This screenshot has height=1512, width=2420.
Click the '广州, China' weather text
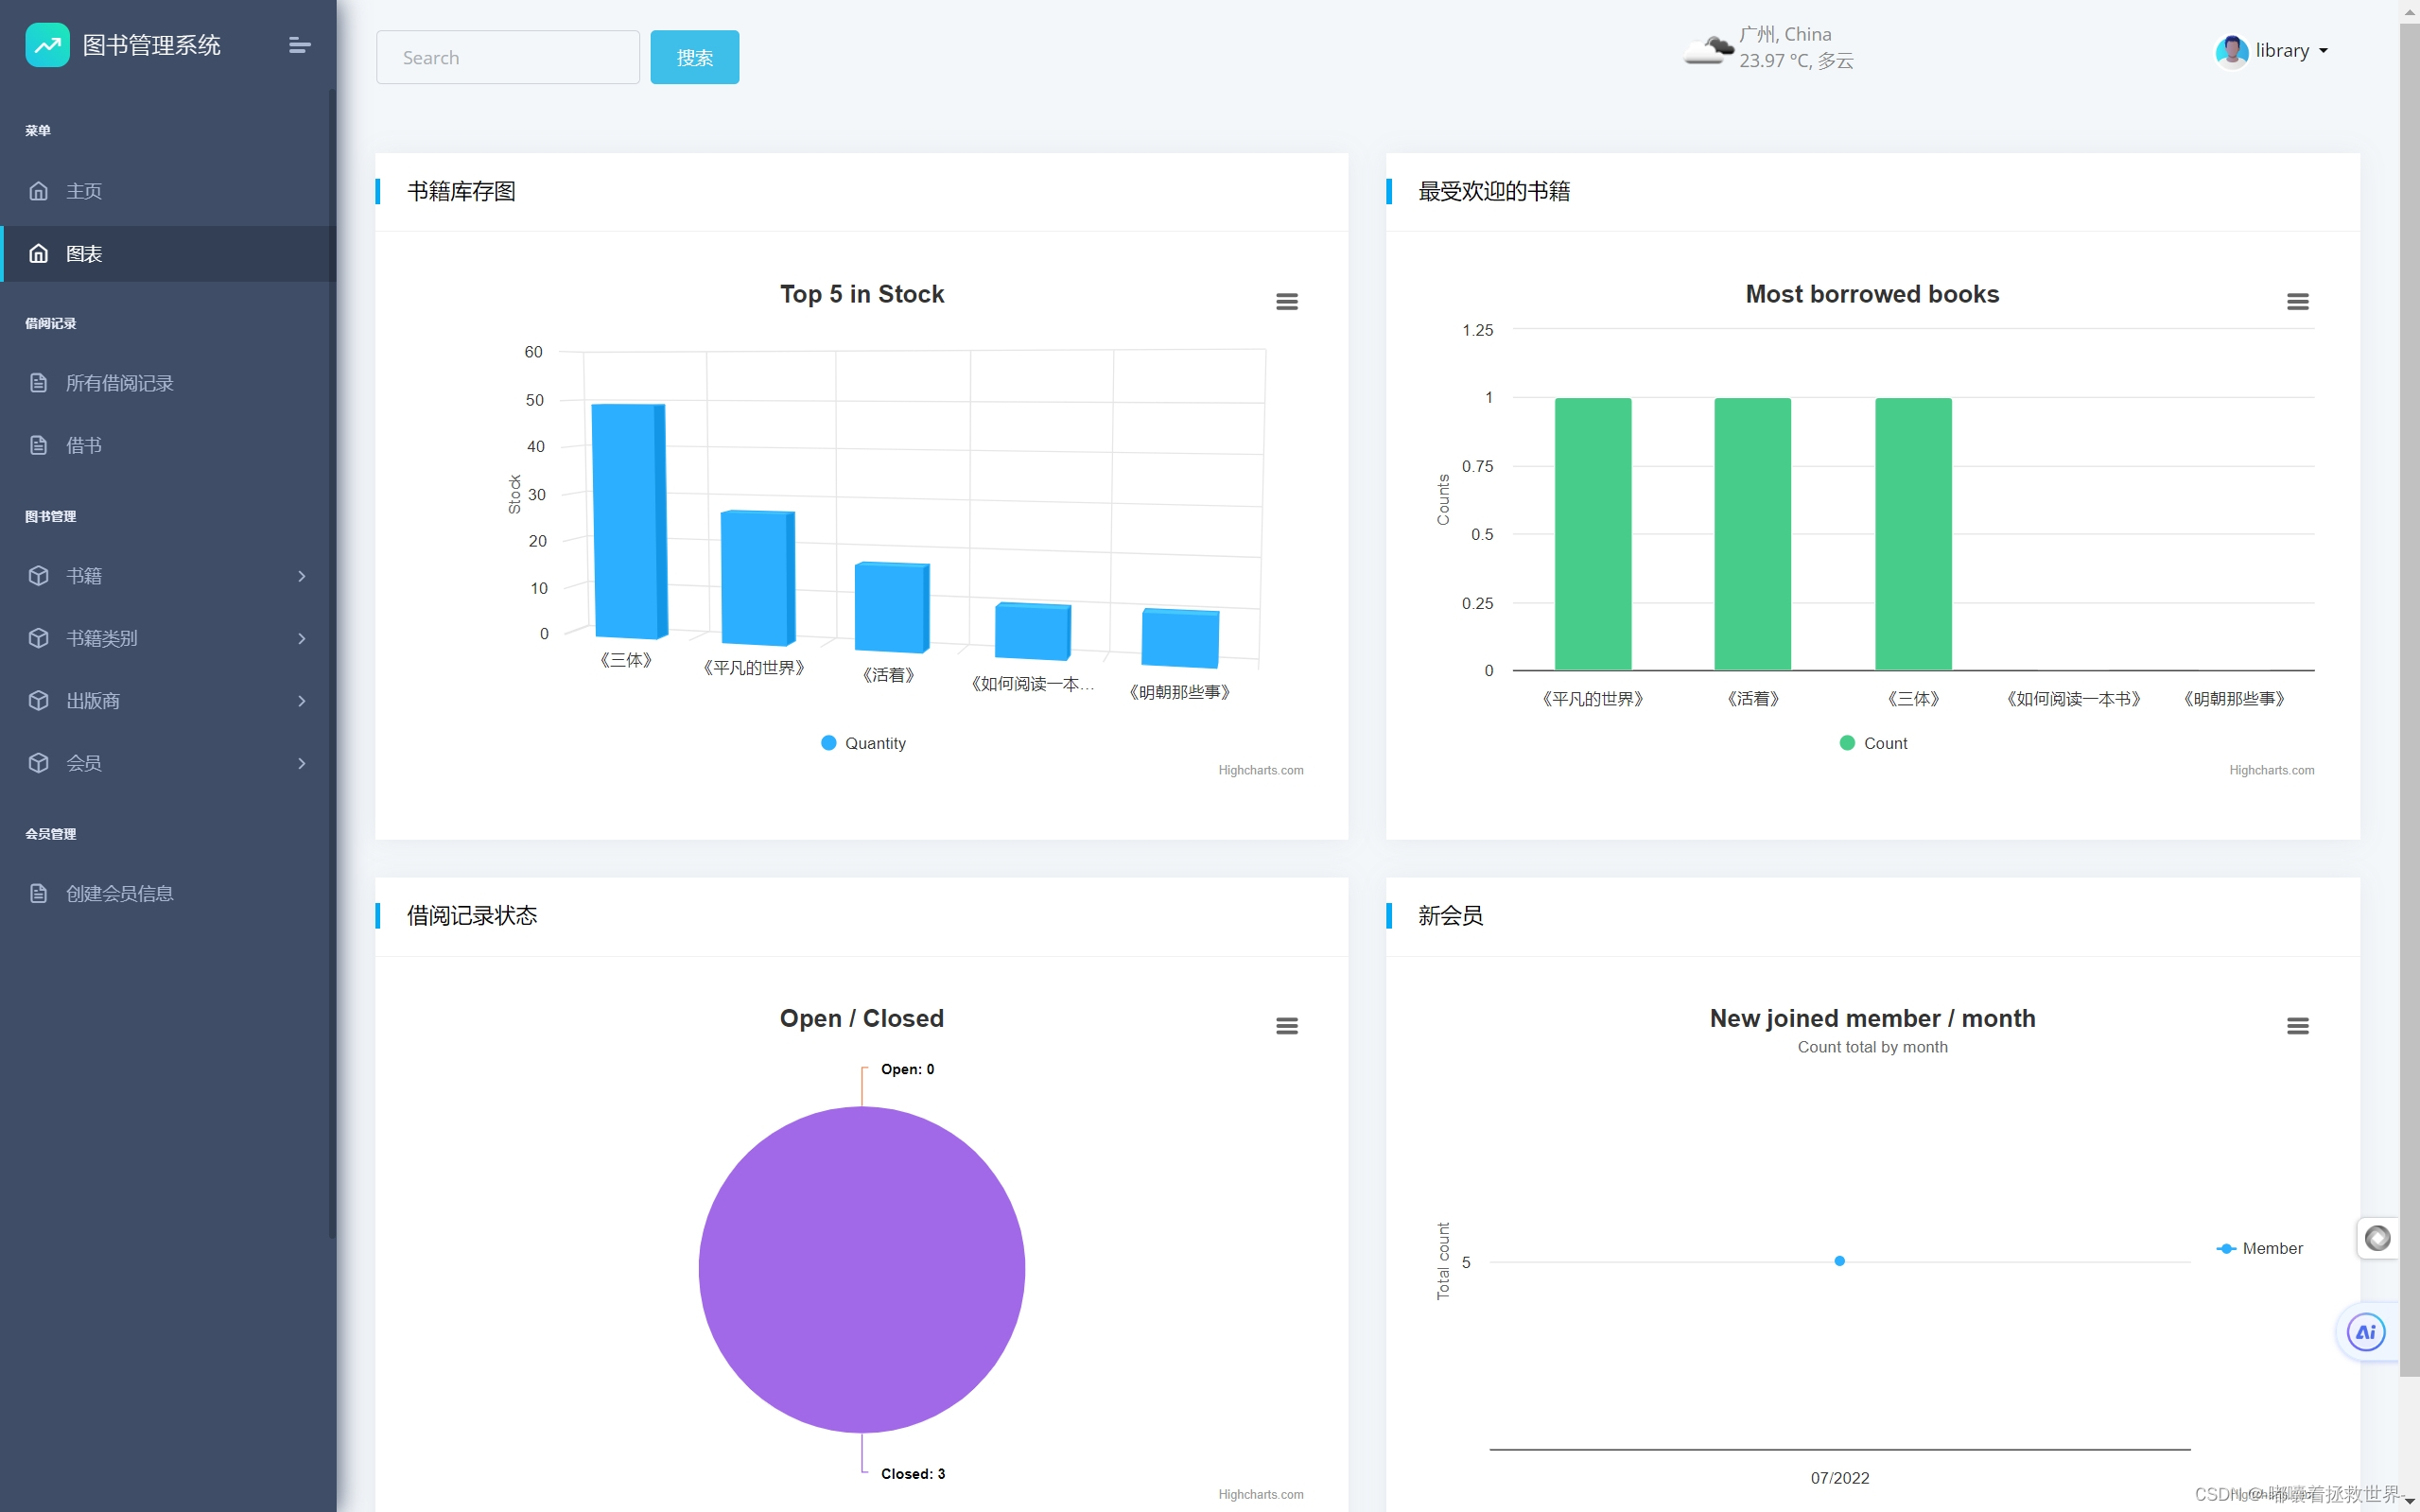1785,34
